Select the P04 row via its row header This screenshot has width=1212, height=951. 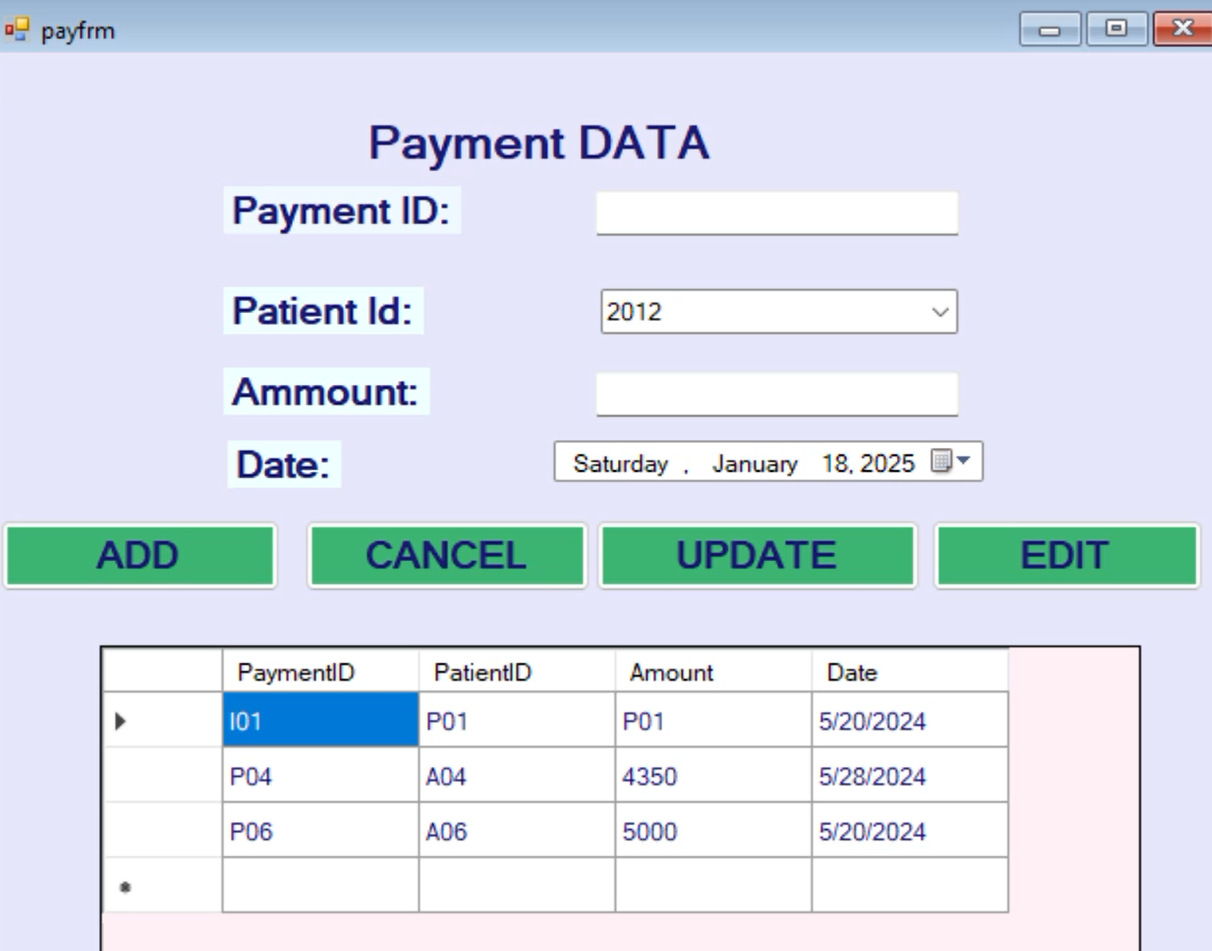coord(163,775)
